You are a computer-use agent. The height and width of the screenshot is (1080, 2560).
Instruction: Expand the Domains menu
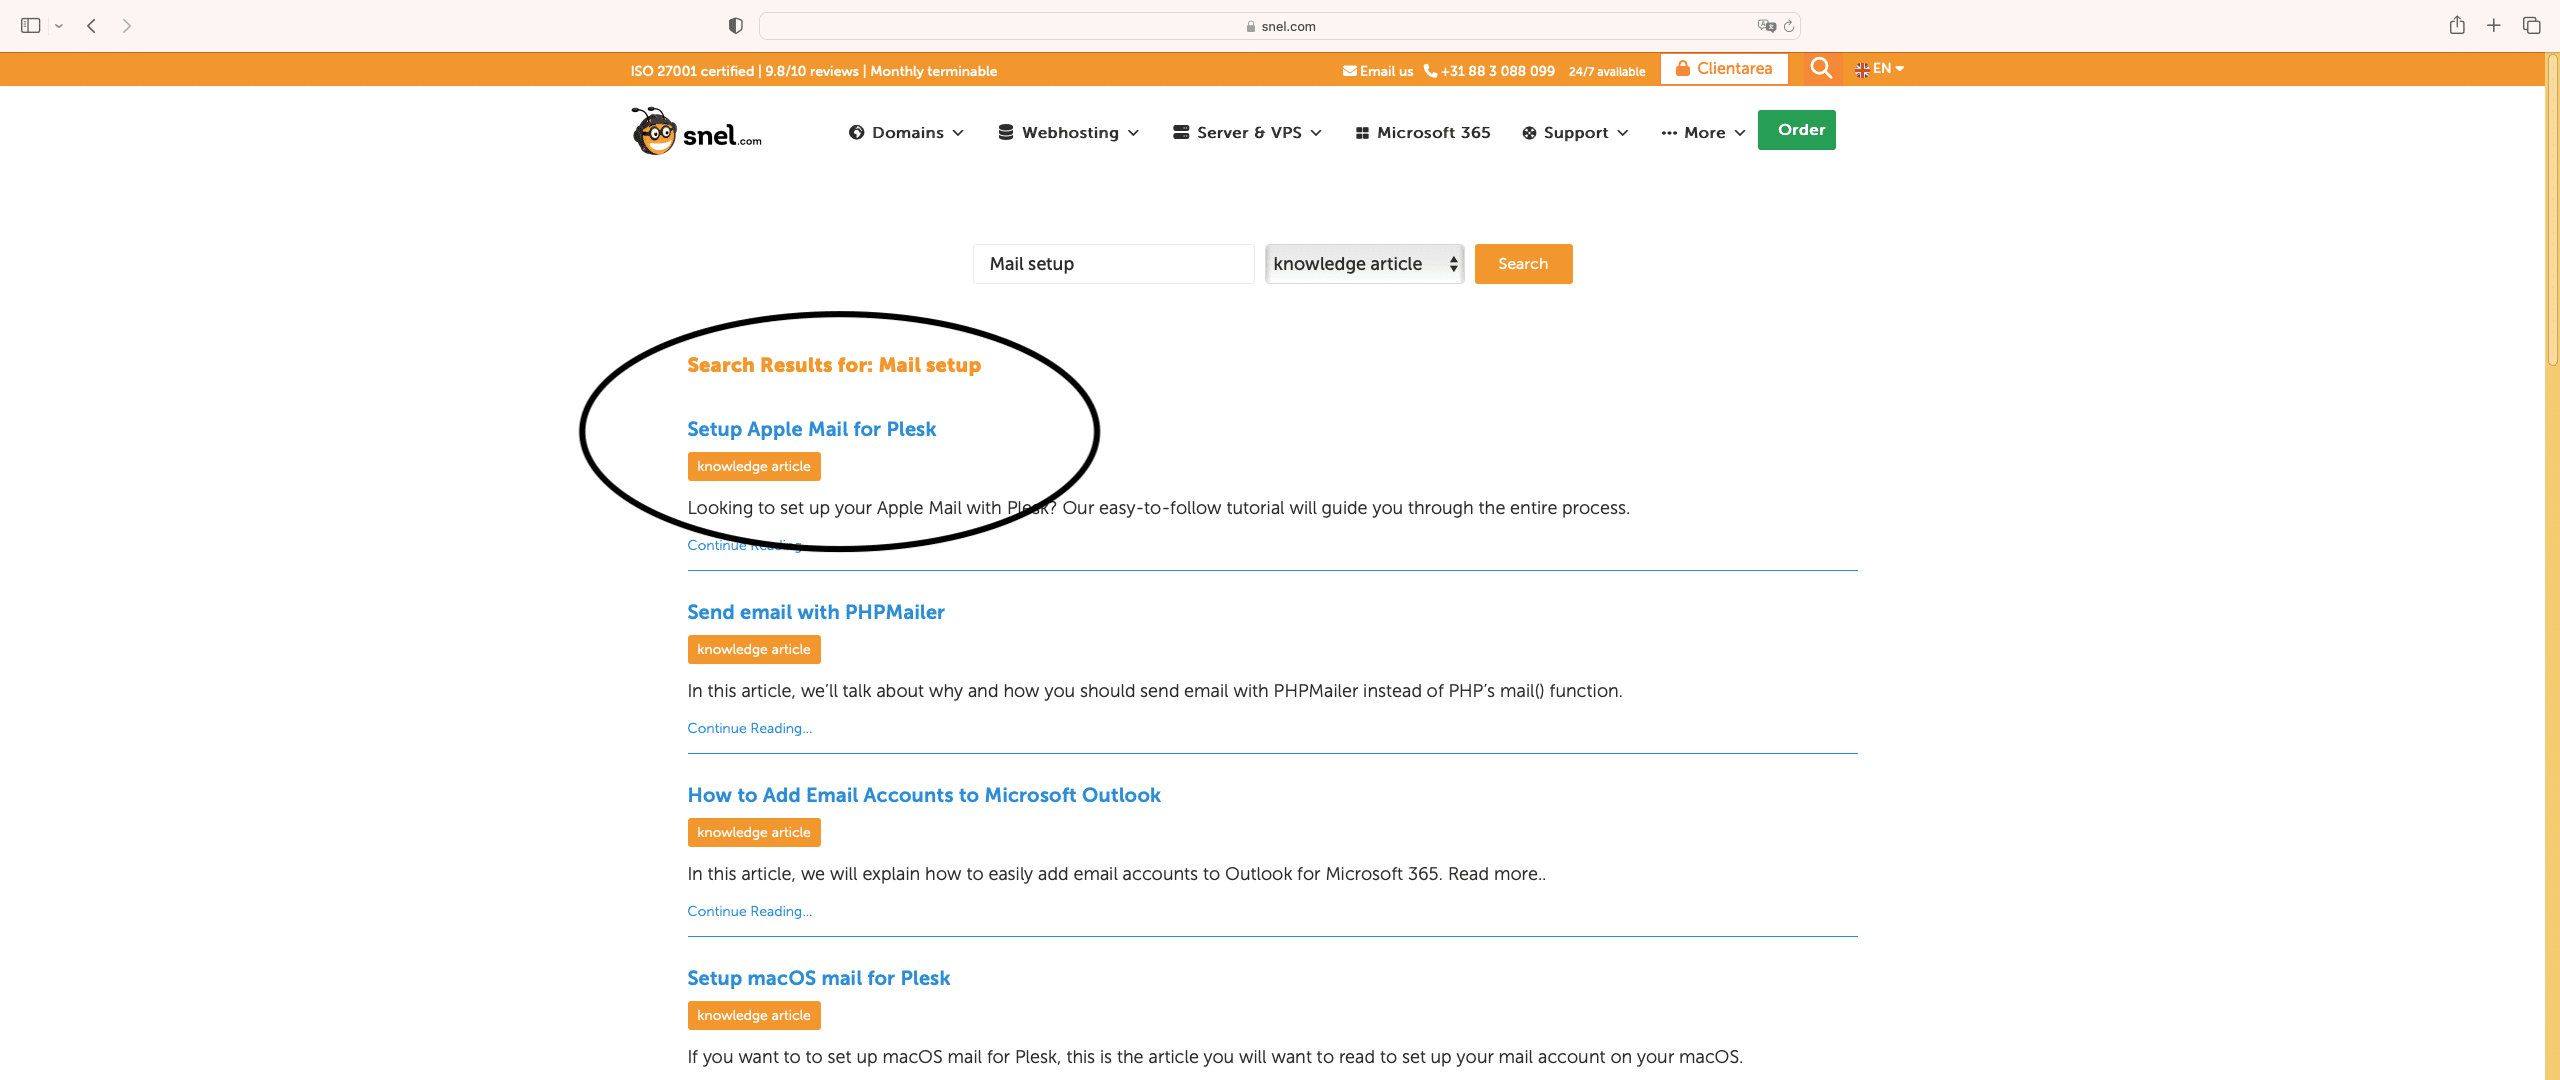pyautogui.click(x=906, y=133)
